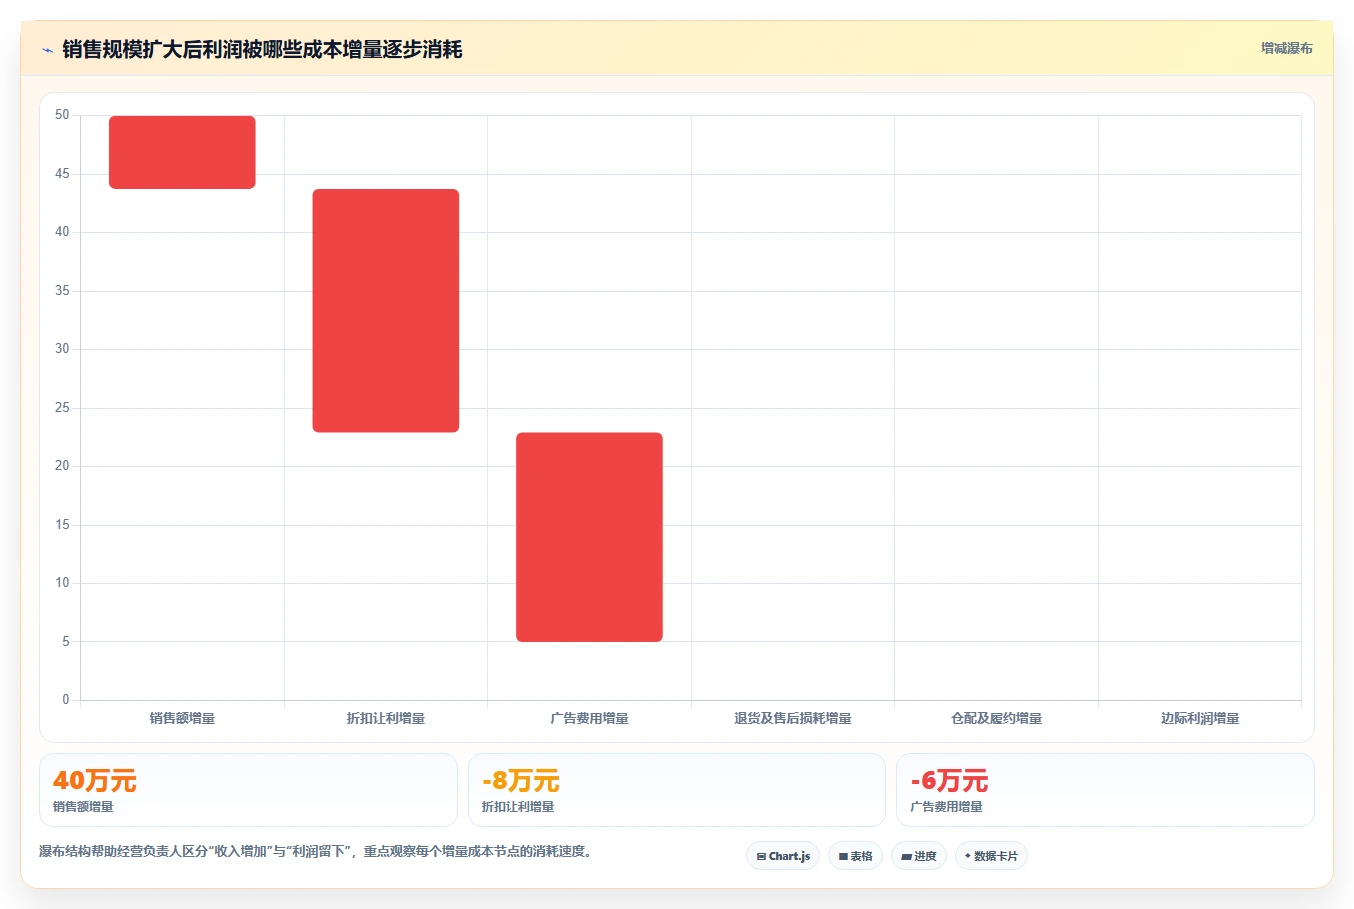
Task: Click the footnote text starting 瀑布结构帮助
Action: coord(317,851)
